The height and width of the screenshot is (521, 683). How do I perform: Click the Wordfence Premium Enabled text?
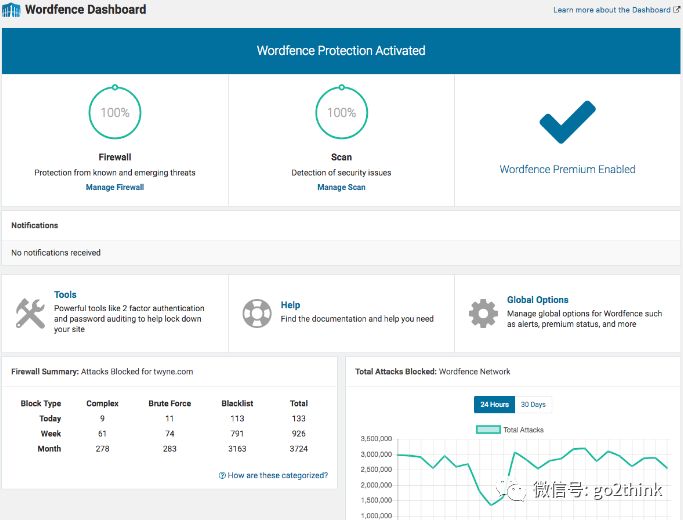coord(568,169)
